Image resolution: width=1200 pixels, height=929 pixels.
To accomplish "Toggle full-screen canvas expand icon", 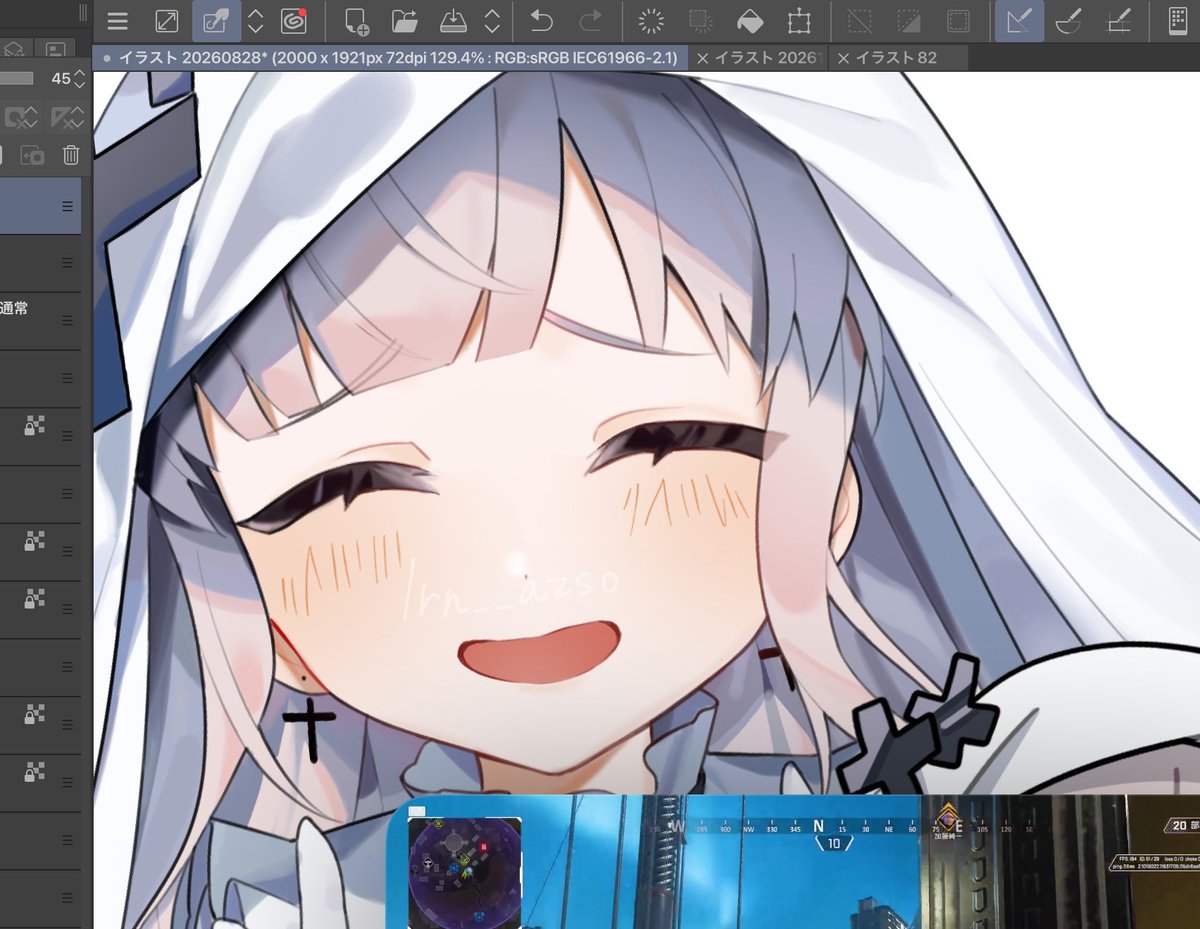I will [x=167, y=21].
